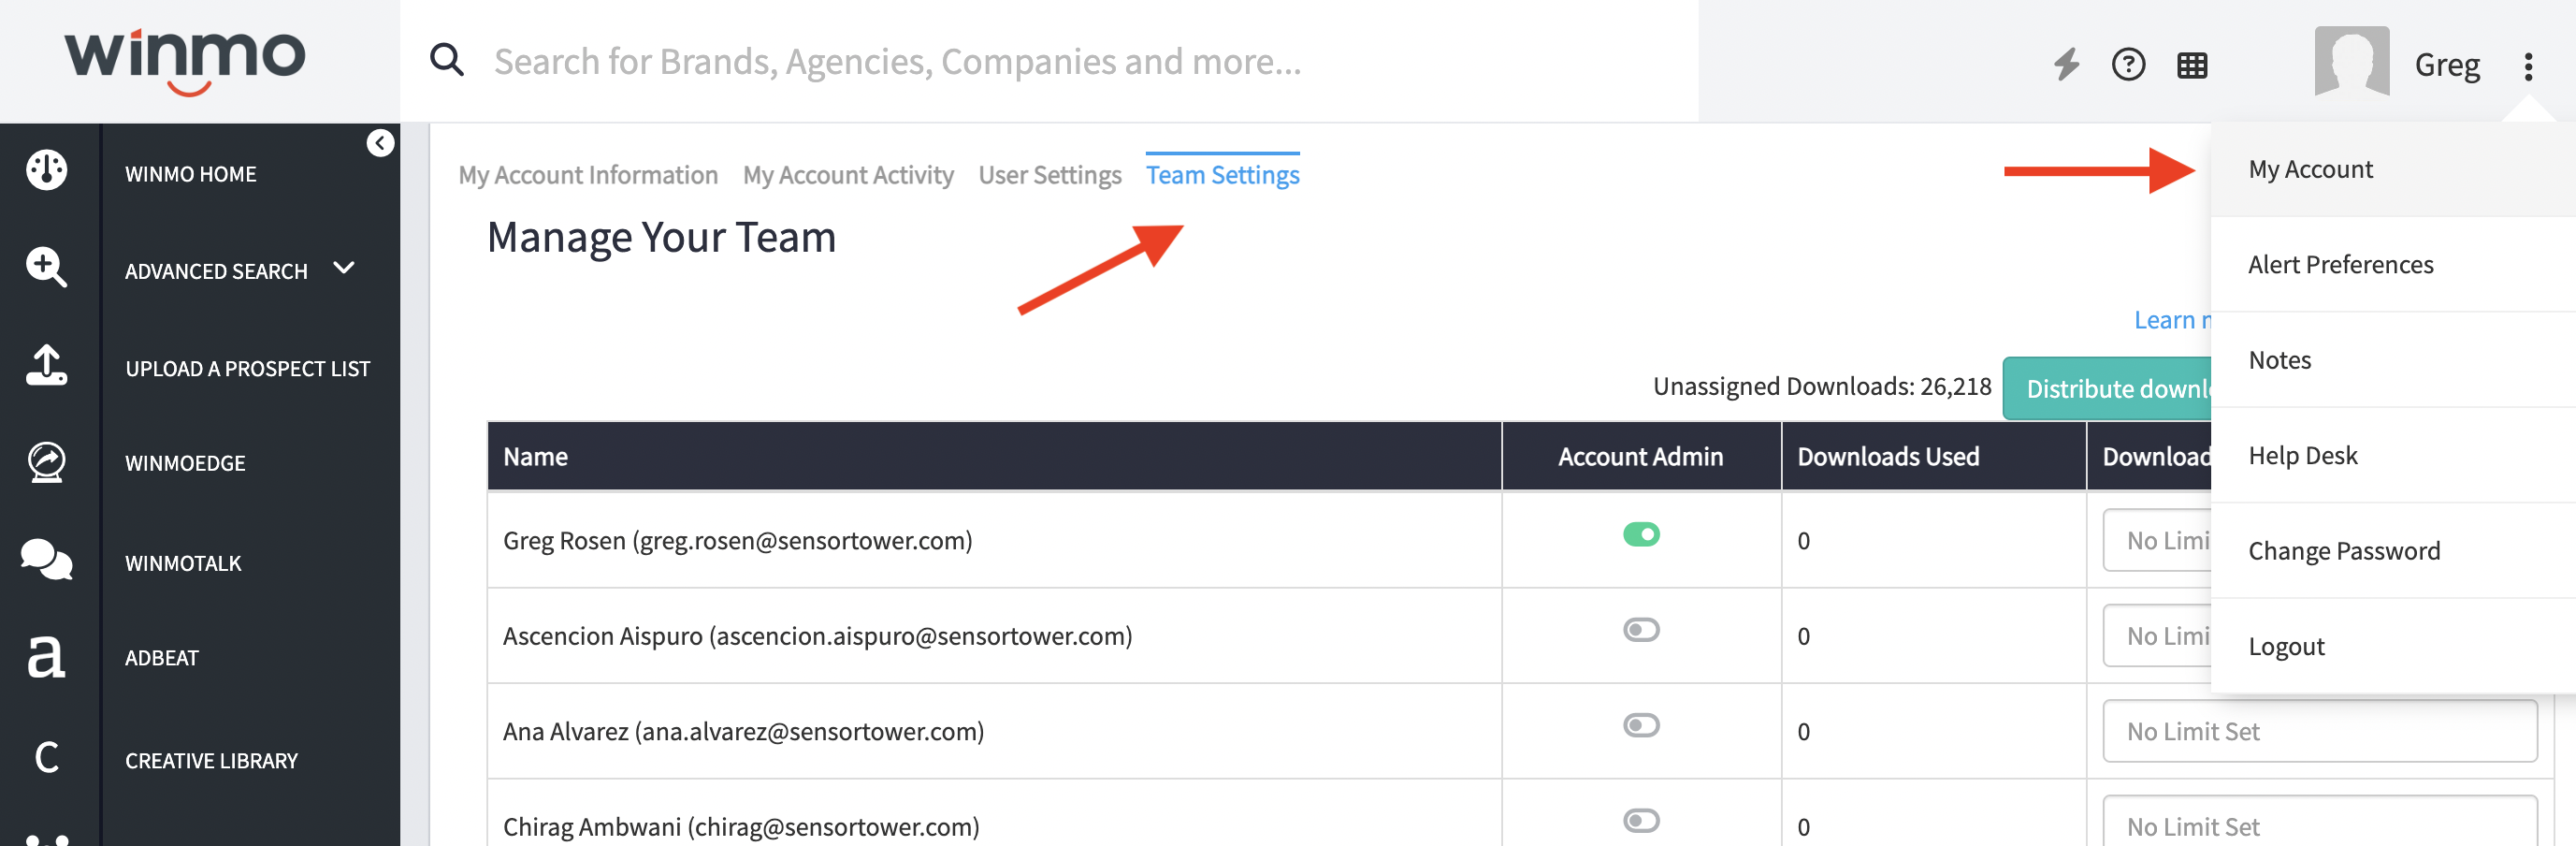The height and width of the screenshot is (846, 2576).
Task: Click the WinmoEdge icon
Action: [x=46, y=462]
